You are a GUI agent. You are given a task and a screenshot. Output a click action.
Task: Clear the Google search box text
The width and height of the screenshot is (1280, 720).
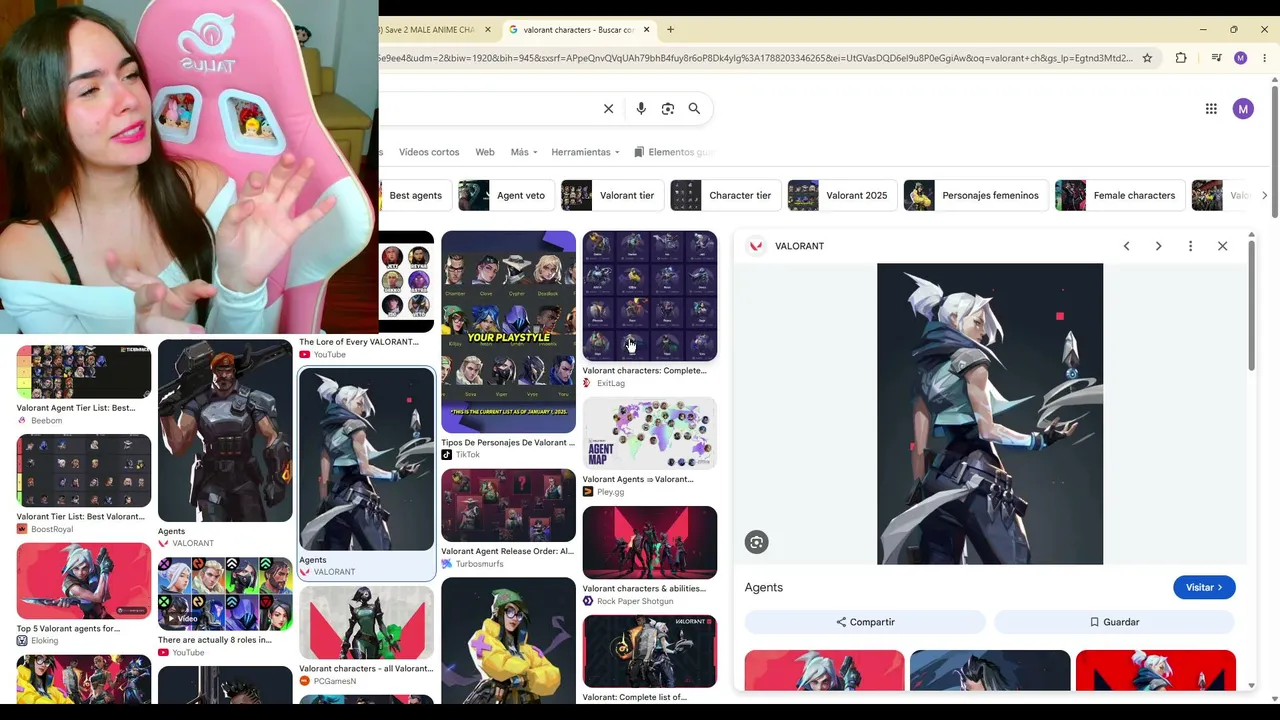[x=608, y=109]
